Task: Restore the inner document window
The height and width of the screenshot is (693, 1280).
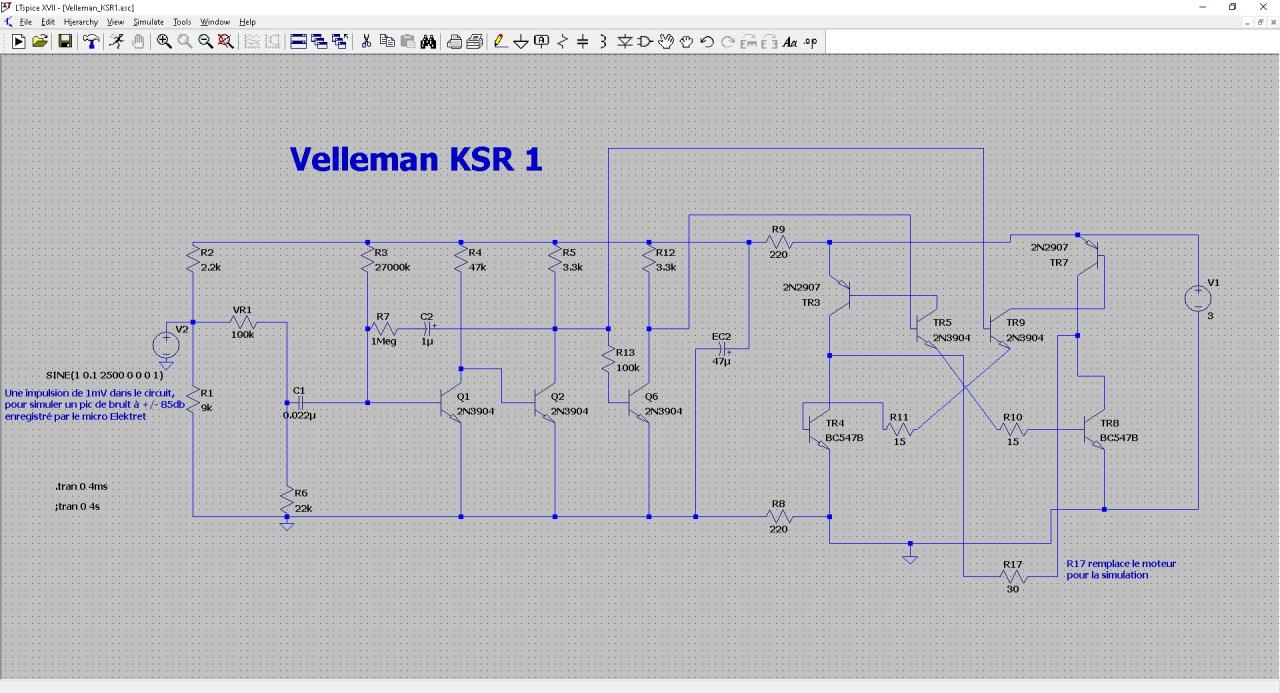Action: tap(1258, 21)
